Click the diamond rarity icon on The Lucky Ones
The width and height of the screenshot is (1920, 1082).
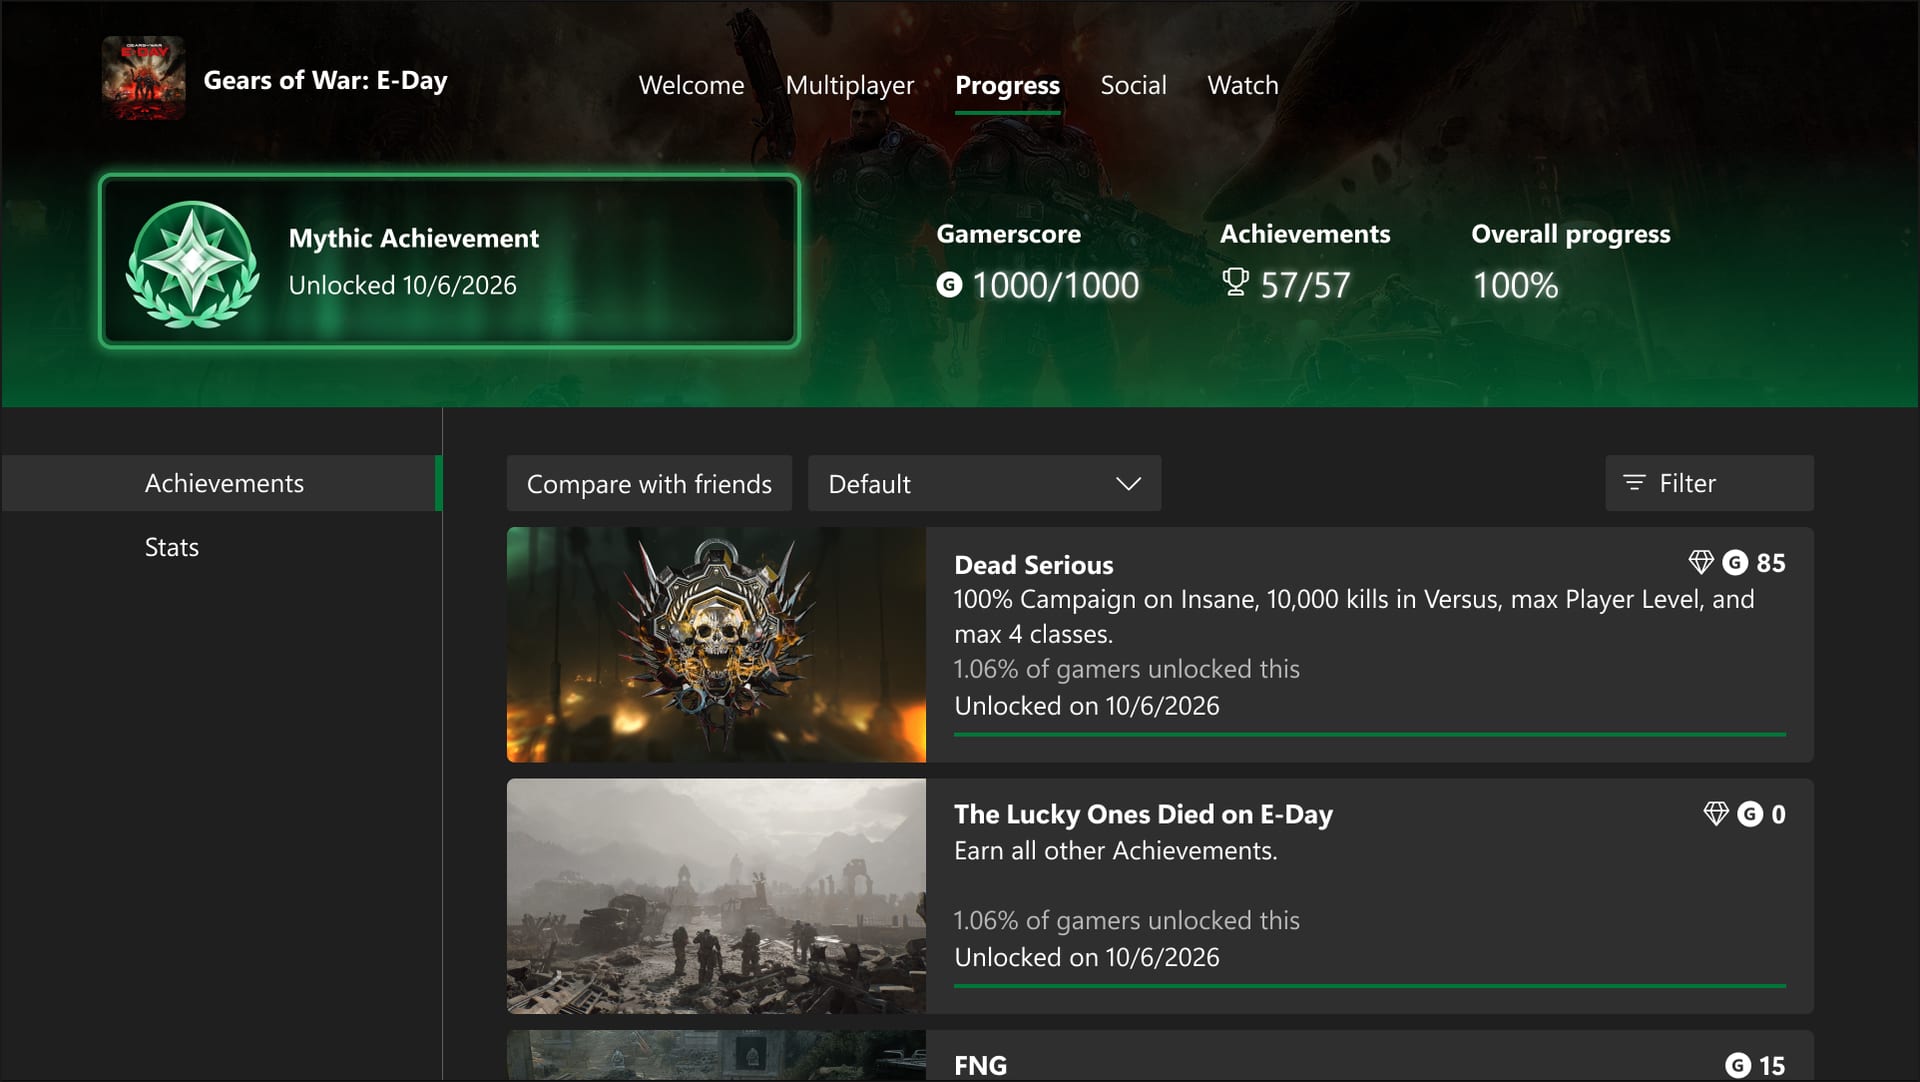pos(1716,814)
